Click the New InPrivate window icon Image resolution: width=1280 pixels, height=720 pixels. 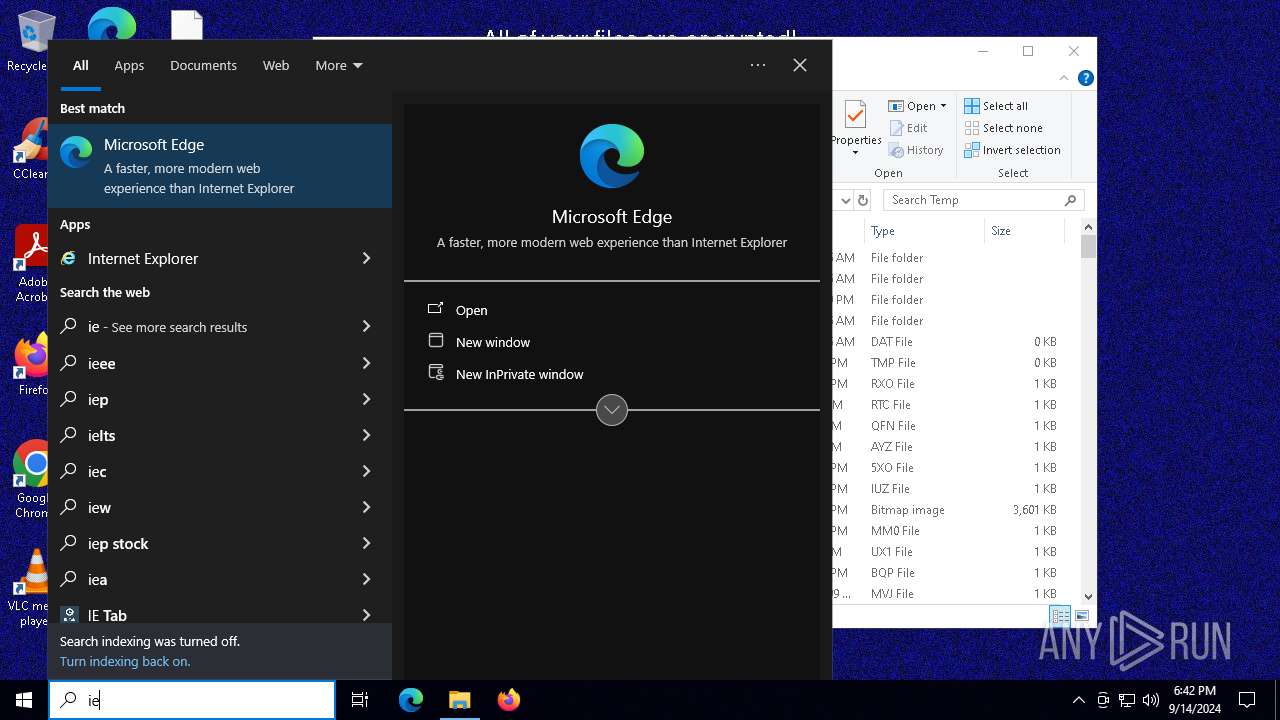[x=436, y=373]
